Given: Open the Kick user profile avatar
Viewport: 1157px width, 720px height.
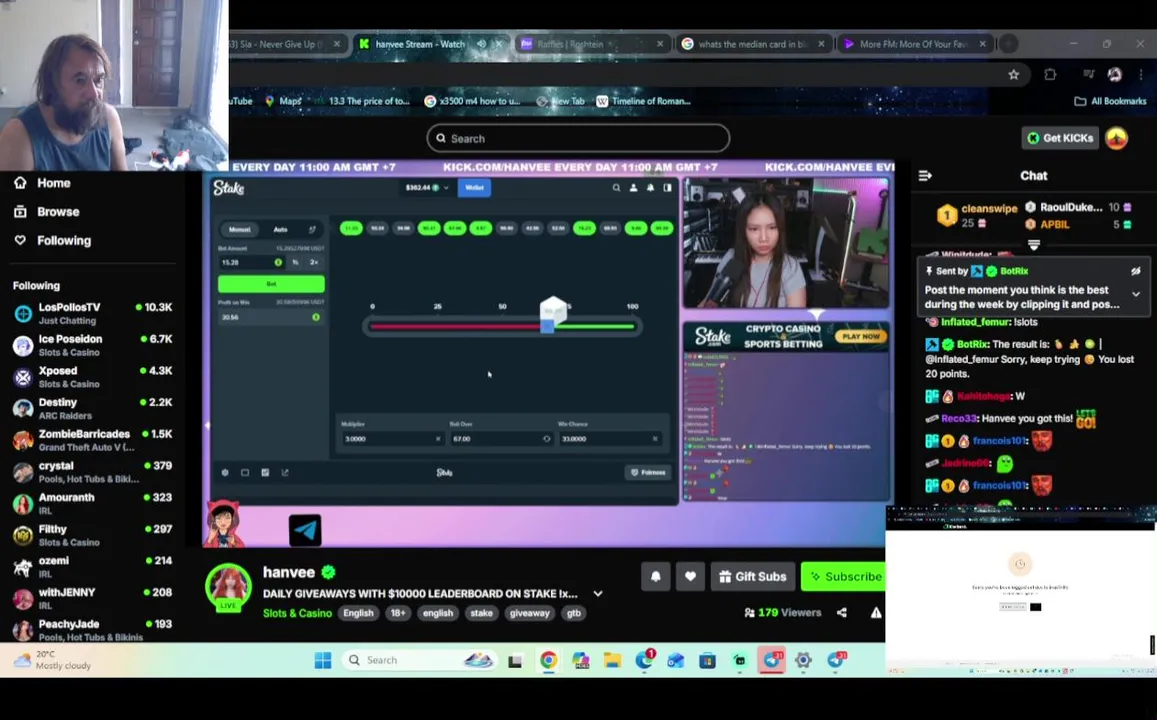Looking at the screenshot, I should click(x=1116, y=138).
